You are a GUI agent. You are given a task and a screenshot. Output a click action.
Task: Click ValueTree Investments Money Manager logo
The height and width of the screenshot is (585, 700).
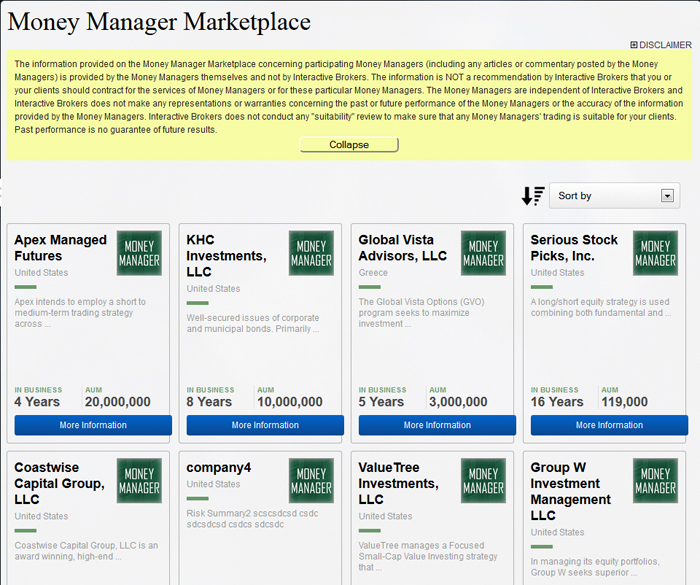[483, 481]
